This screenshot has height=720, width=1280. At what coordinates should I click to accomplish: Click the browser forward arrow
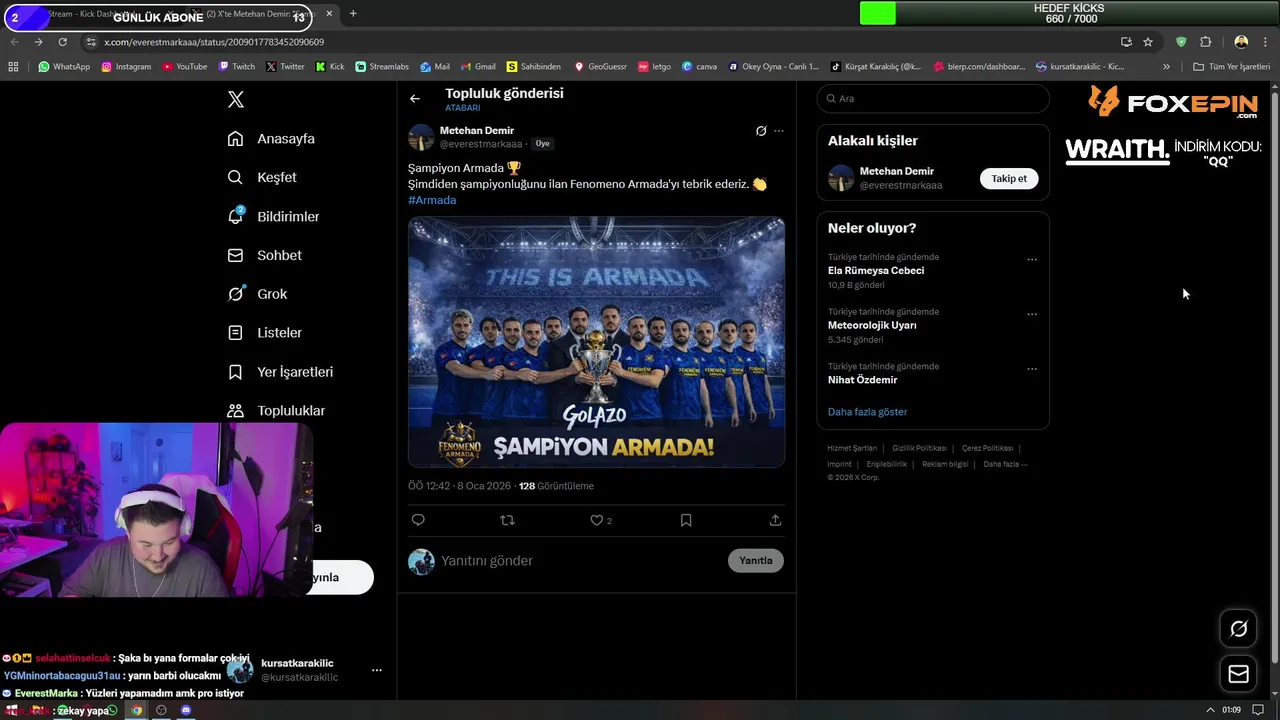tap(38, 42)
